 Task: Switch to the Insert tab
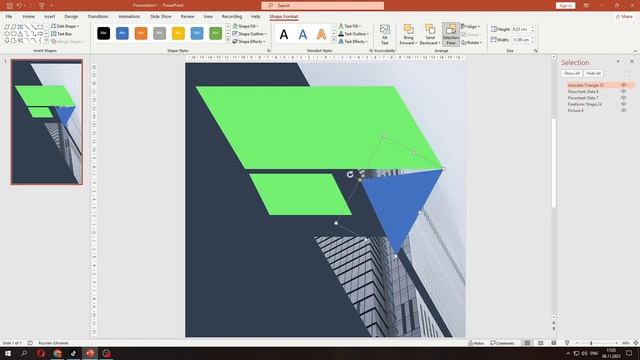pyautogui.click(x=50, y=16)
